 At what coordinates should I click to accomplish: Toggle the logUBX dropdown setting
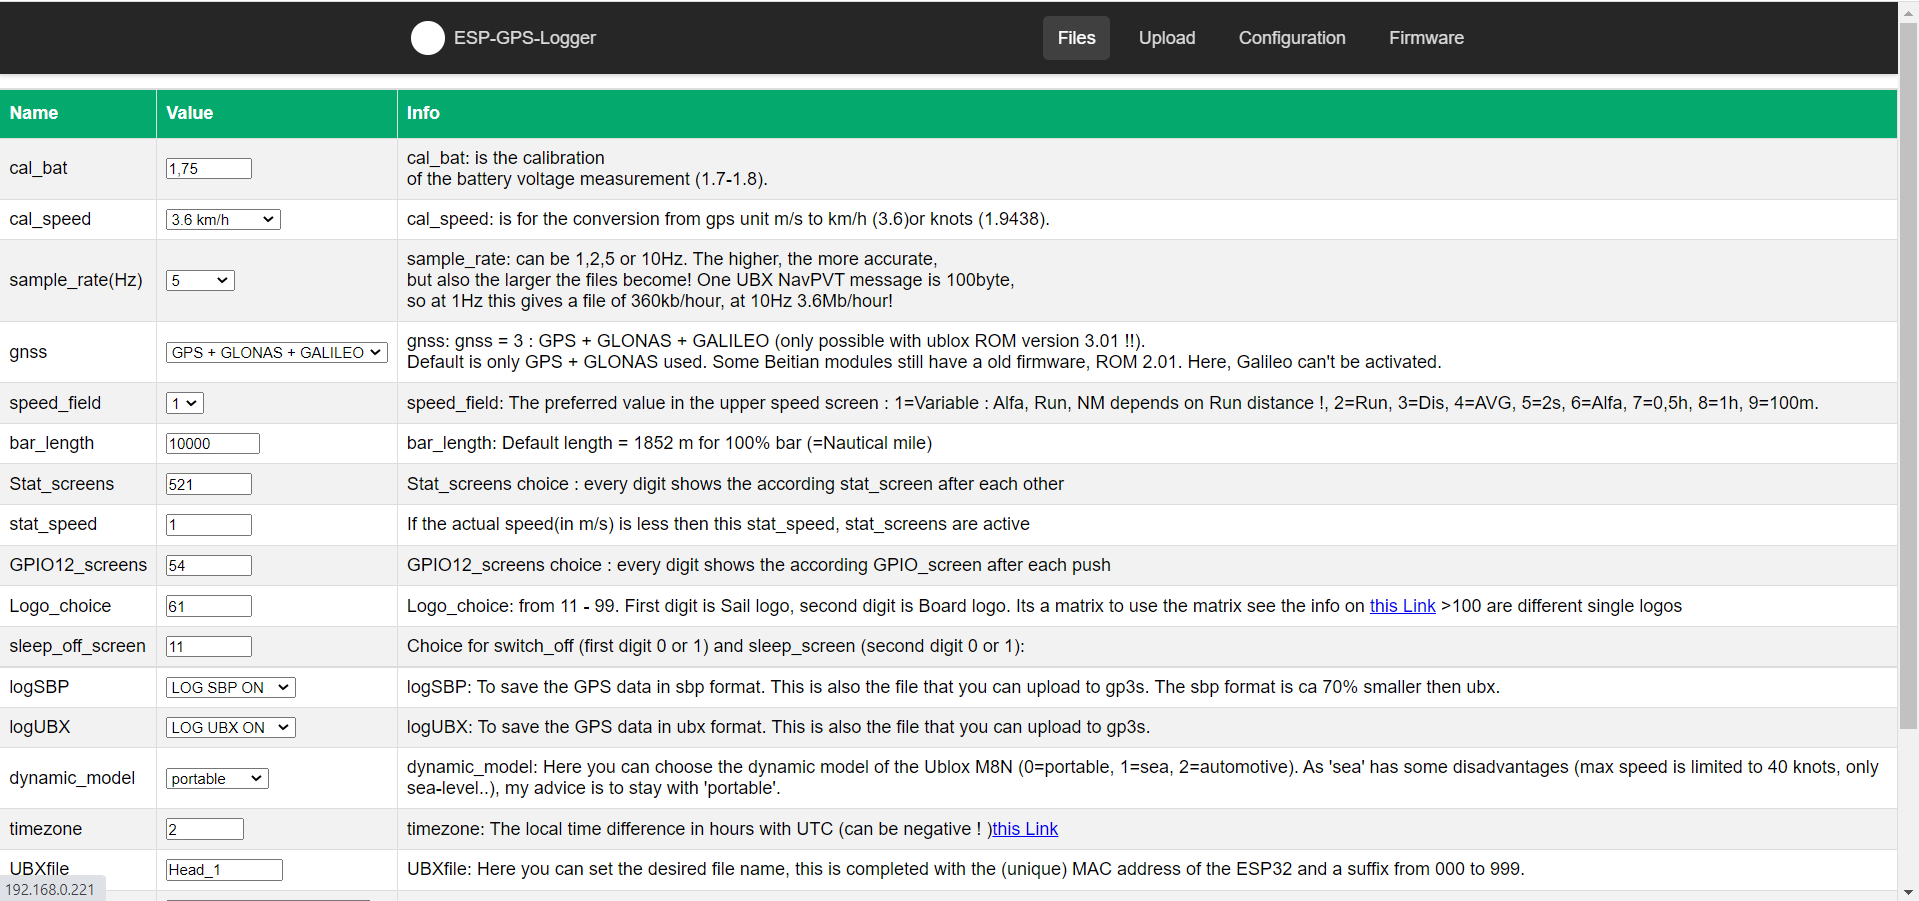coord(230,728)
